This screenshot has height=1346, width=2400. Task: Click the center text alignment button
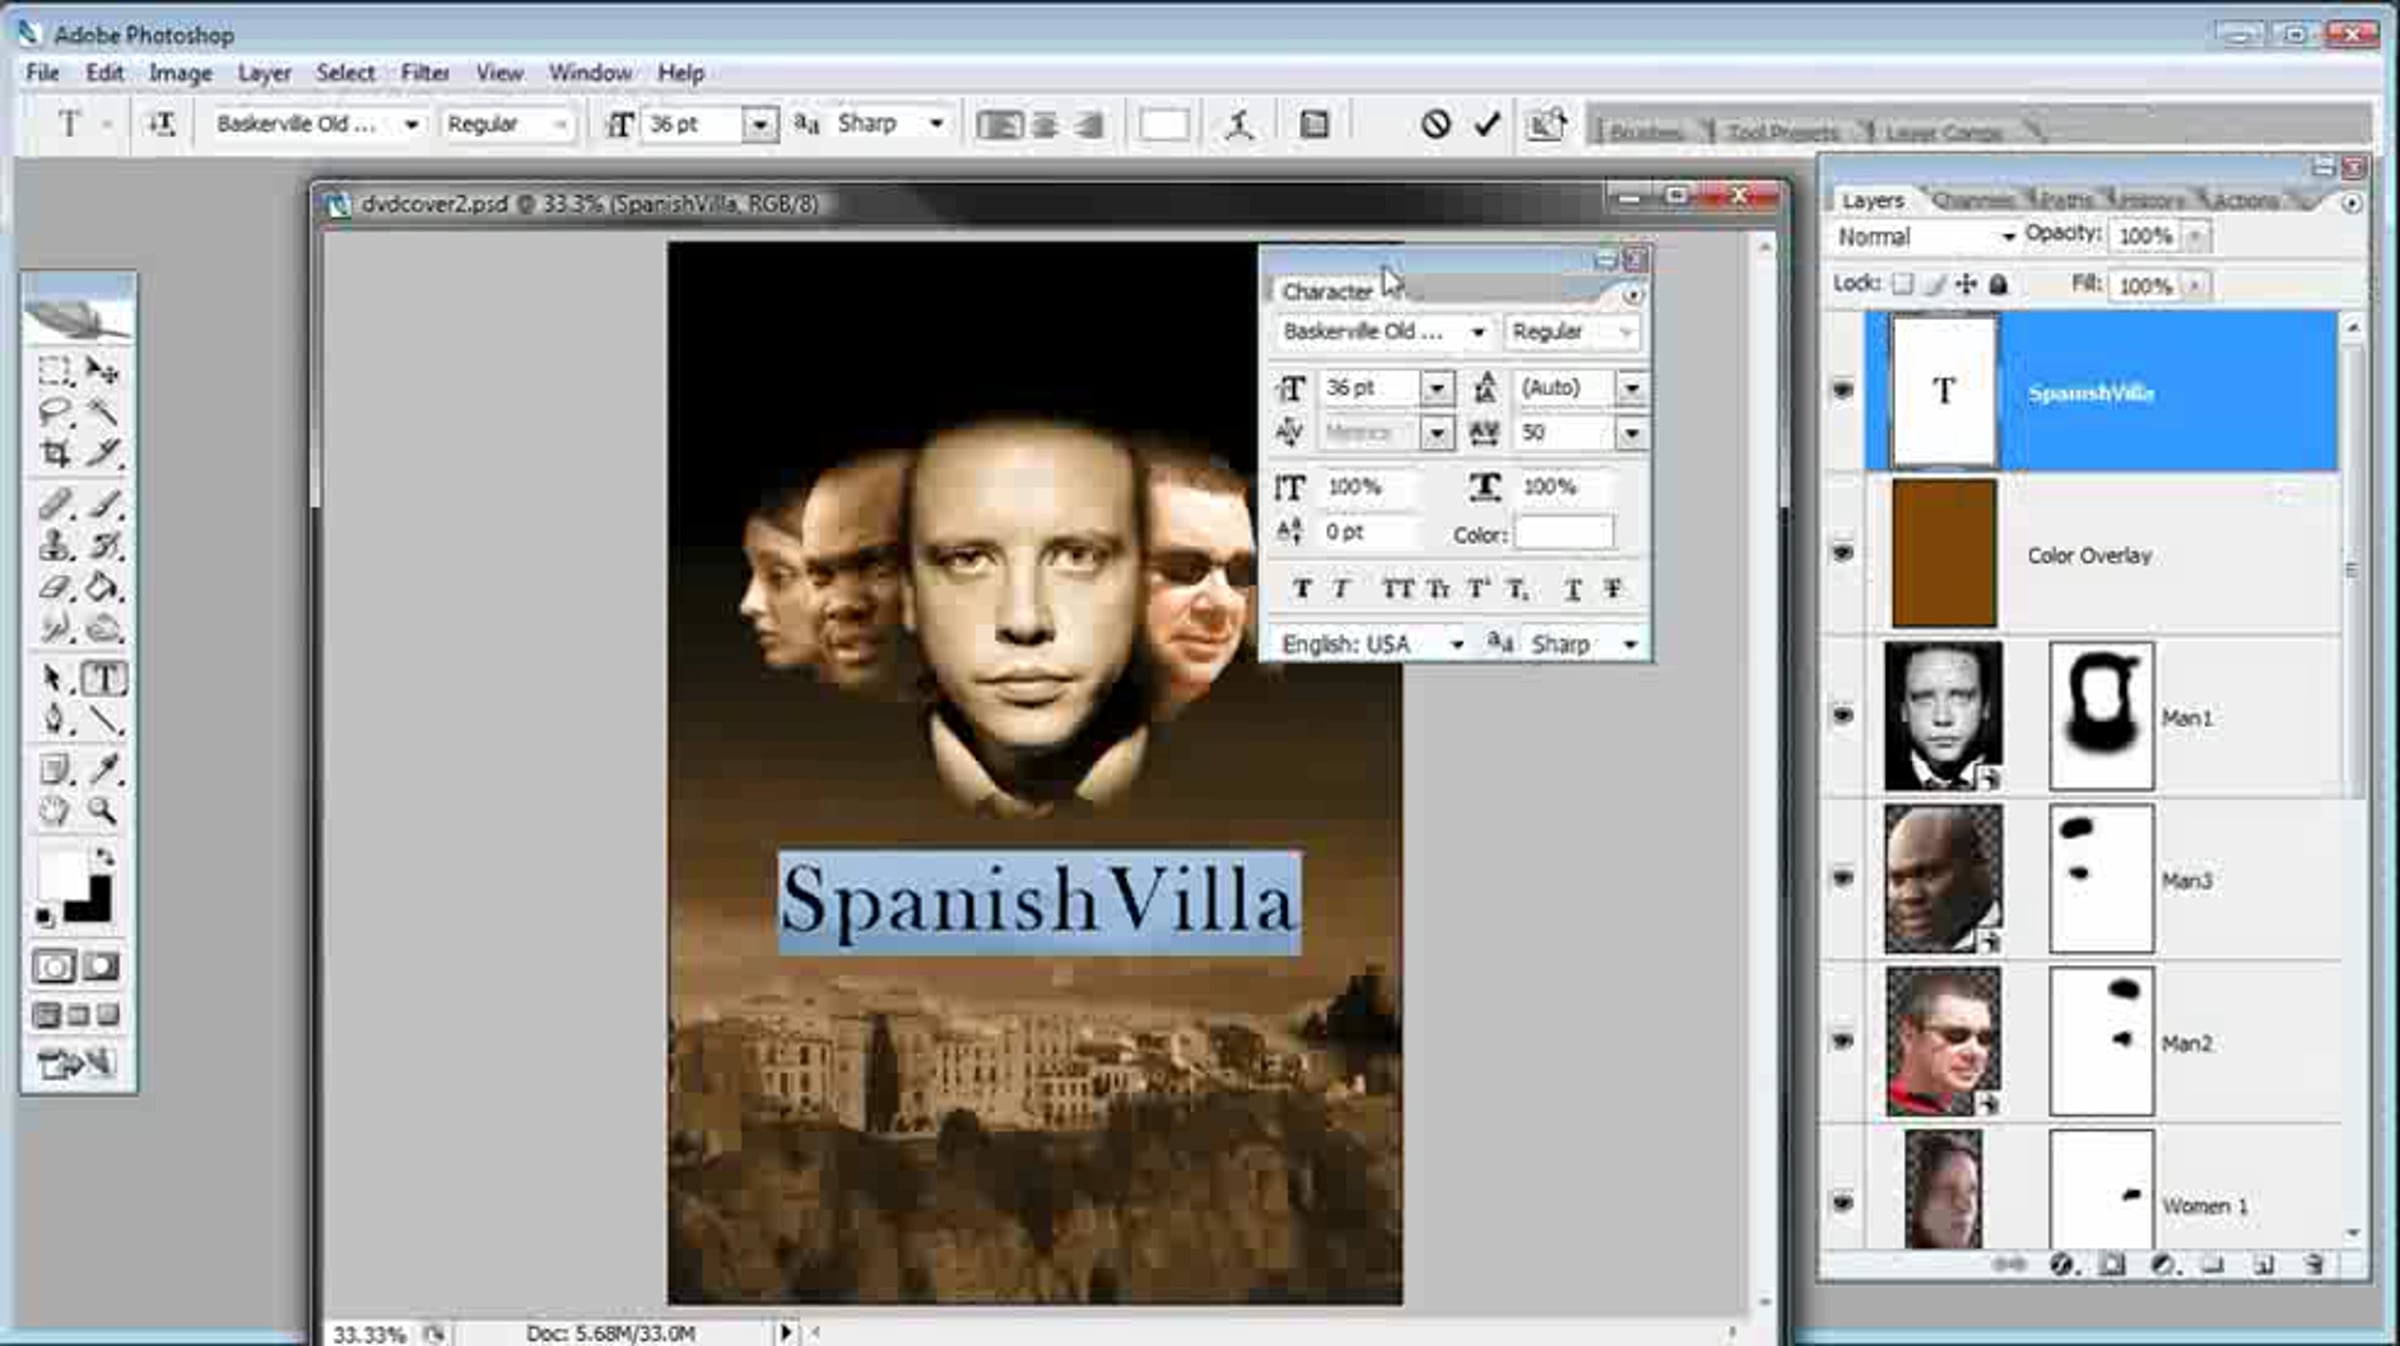(x=1045, y=125)
